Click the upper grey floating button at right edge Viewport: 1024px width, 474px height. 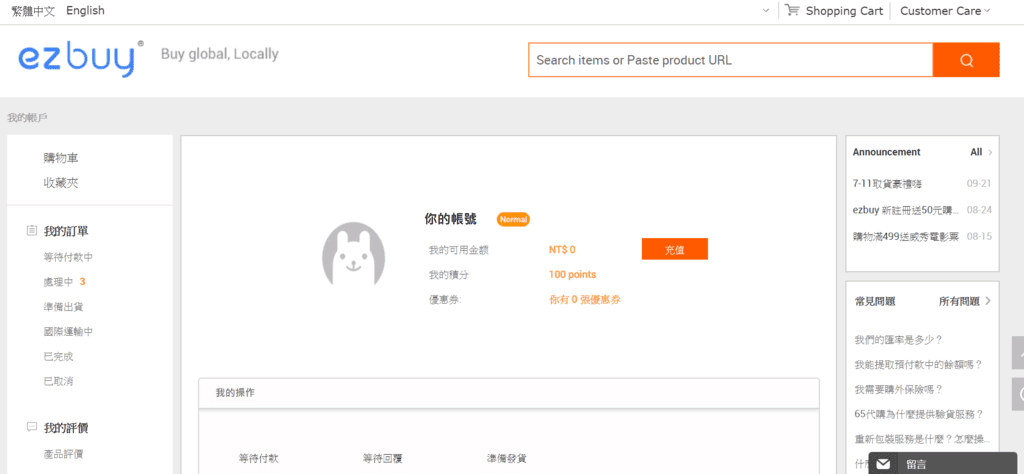pyautogui.click(x=1018, y=353)
